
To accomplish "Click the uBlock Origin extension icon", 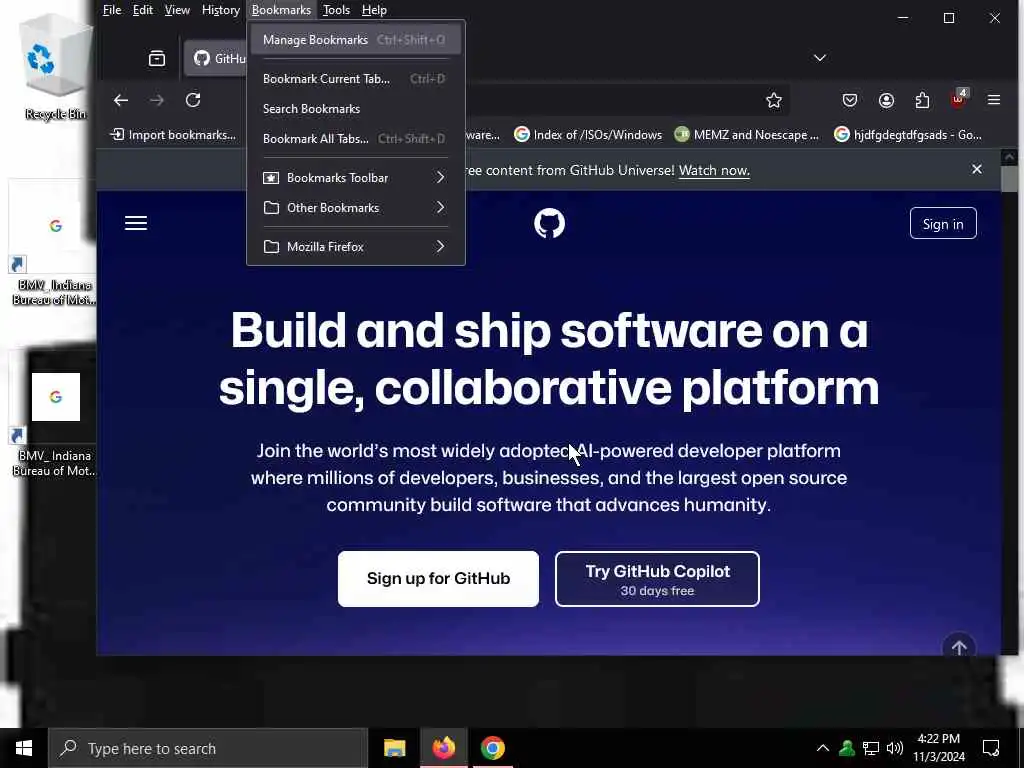I will 958,99.
